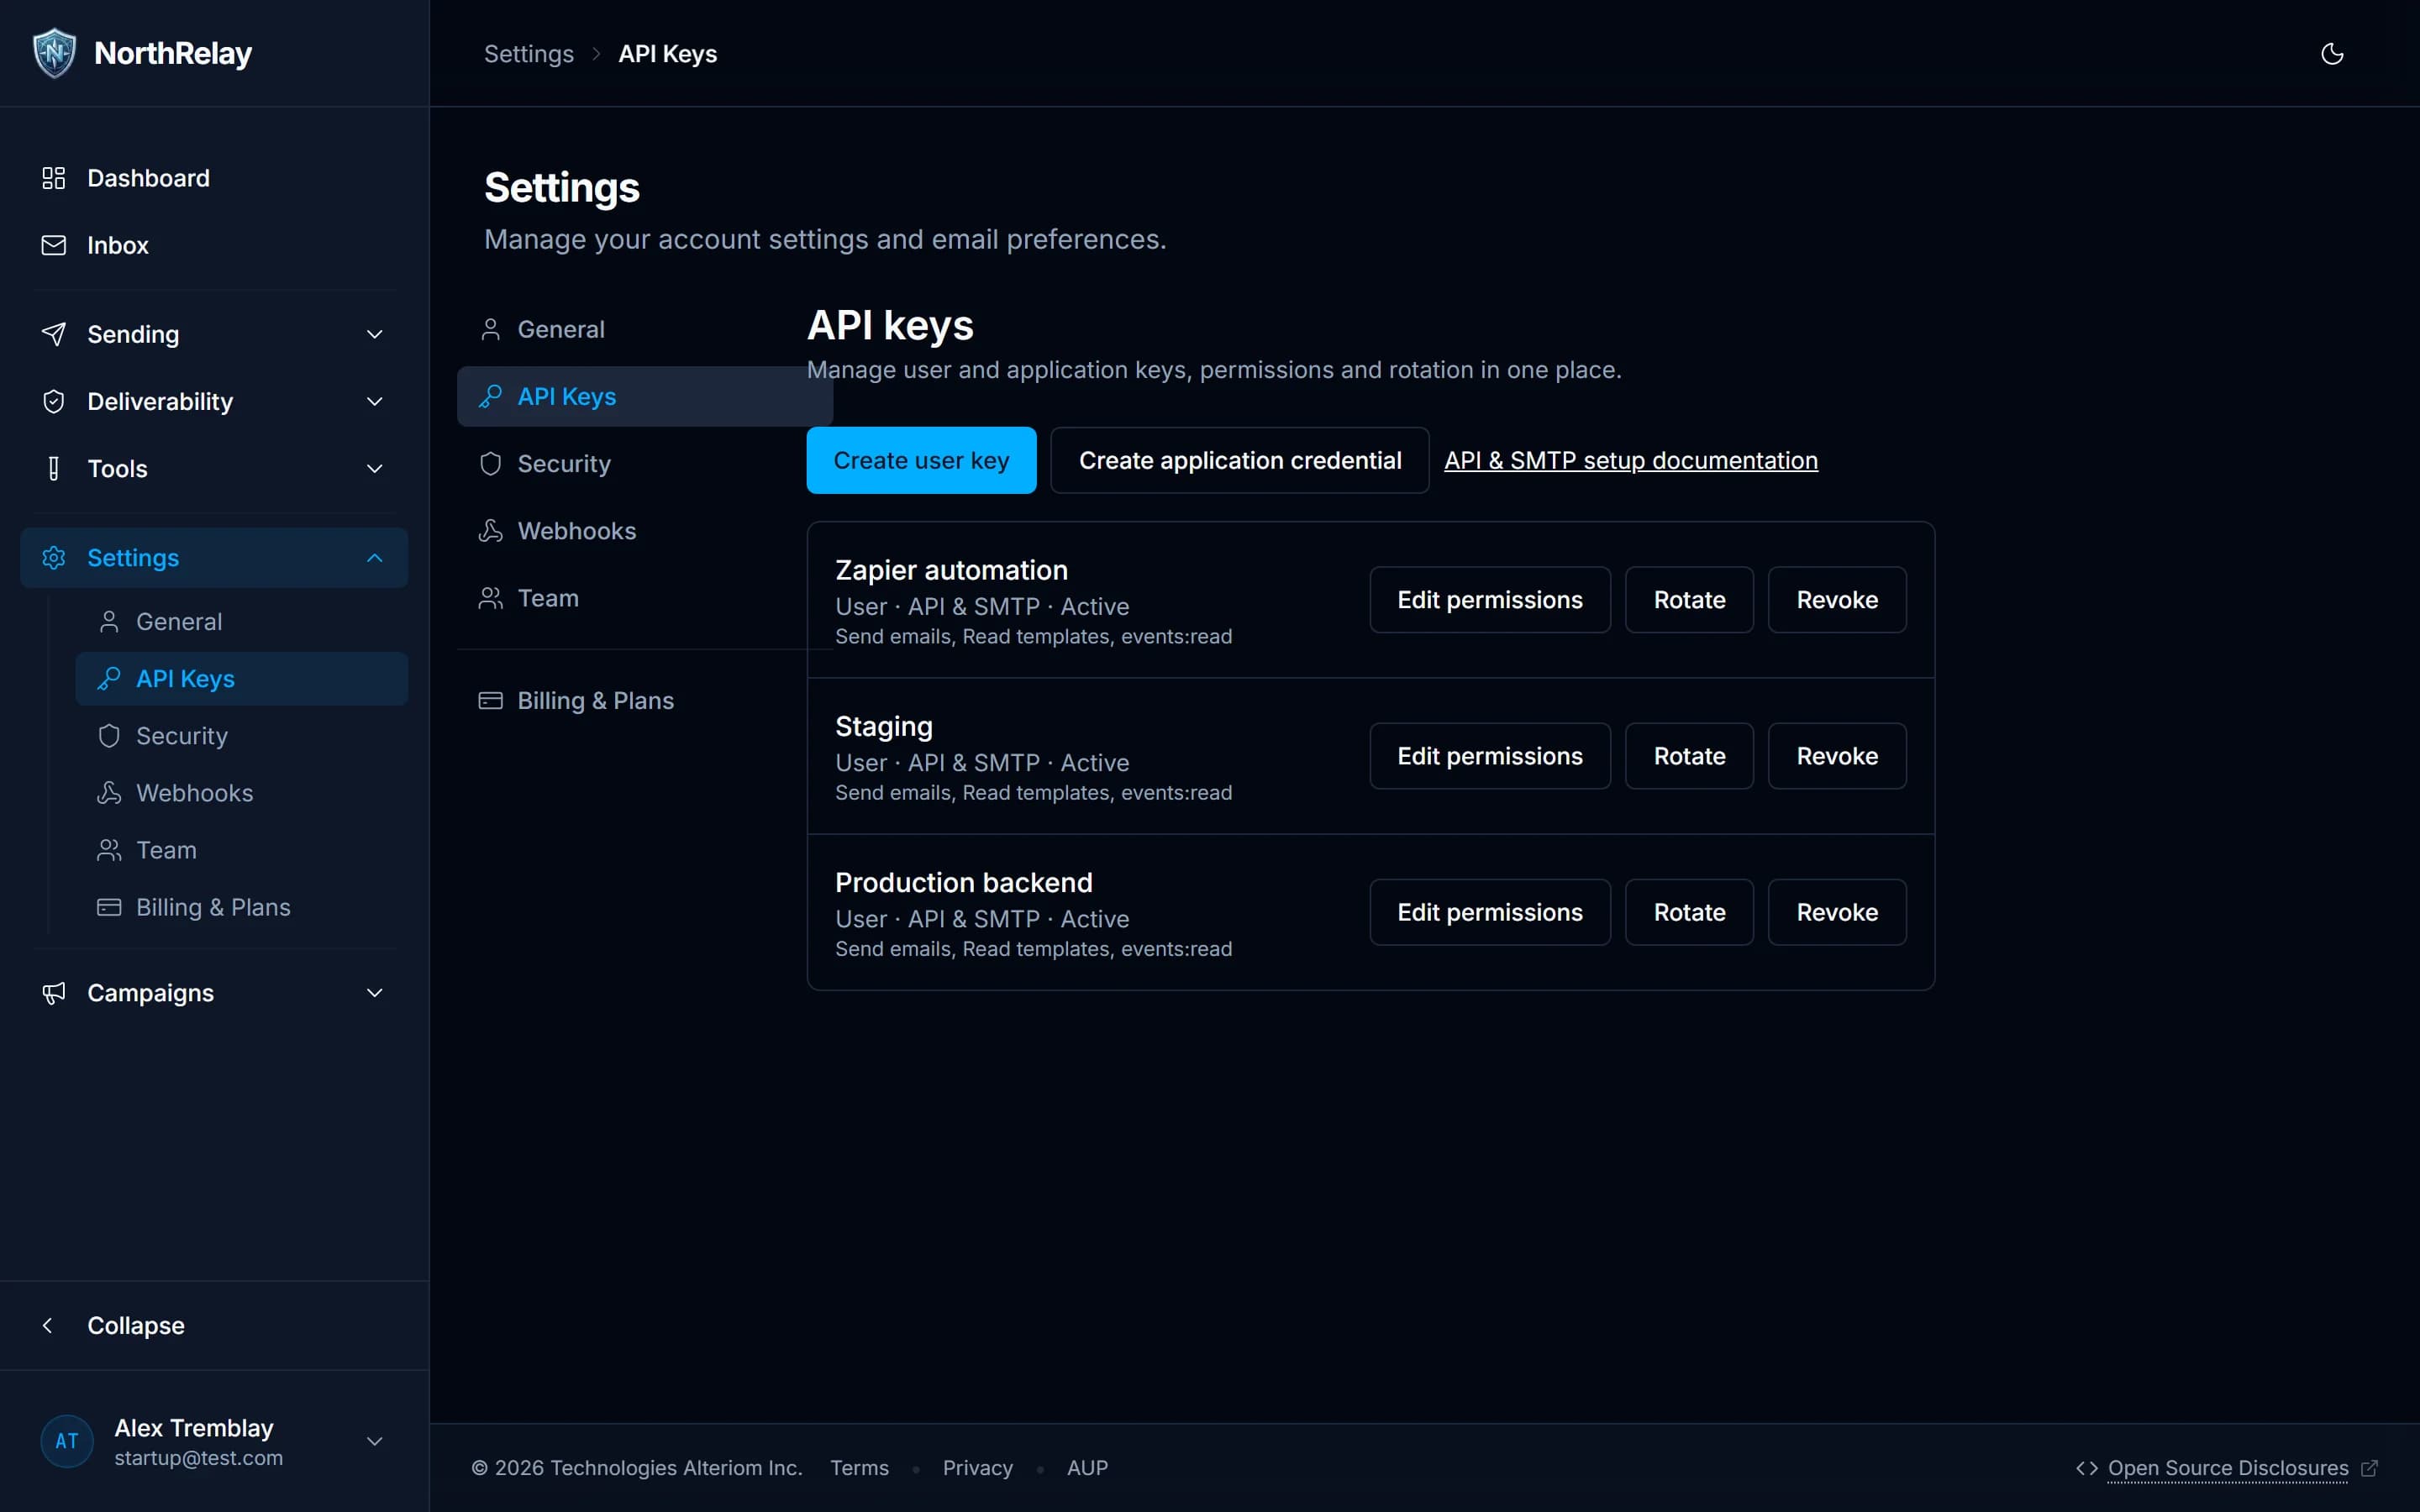
Task: Click the NorthRelay shield logo
Action: pos(54,53)
